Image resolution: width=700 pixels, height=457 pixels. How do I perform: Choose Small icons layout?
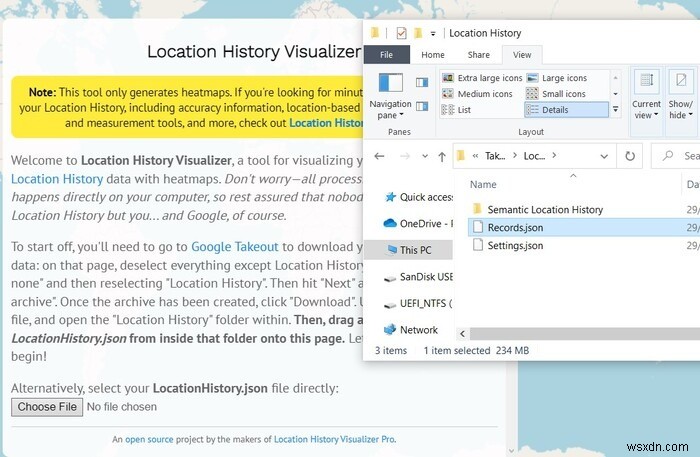pyautogui.click(x=556, y=94)
